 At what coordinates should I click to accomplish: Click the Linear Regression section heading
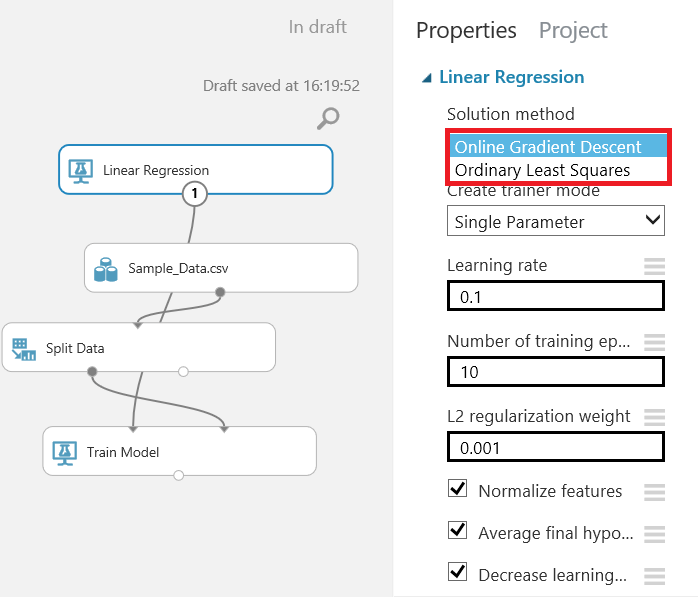(511, 77)
